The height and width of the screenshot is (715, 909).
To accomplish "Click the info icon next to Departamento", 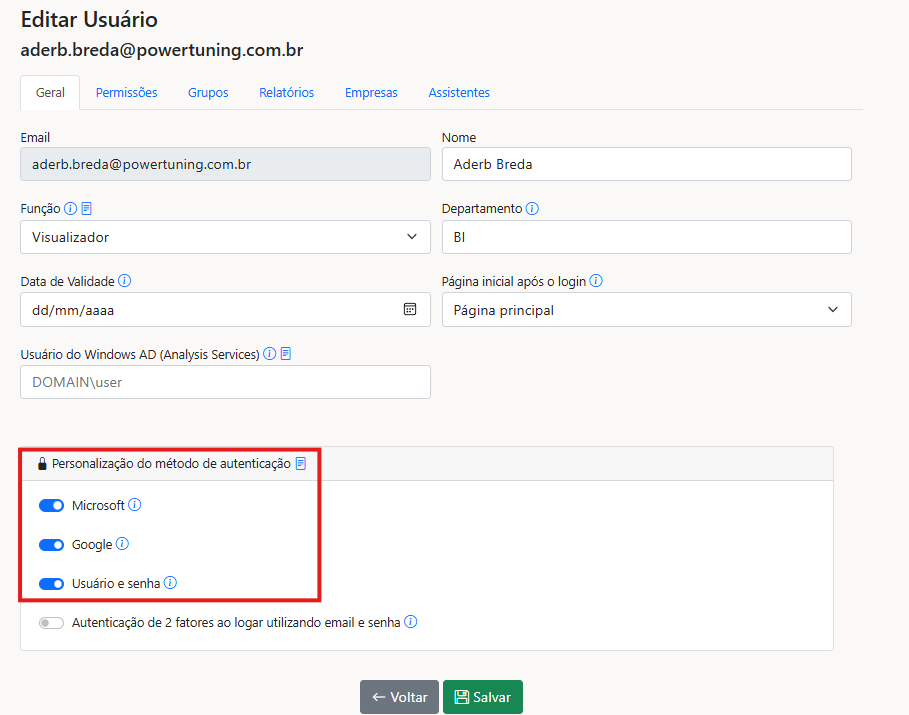I will (532, 209).
